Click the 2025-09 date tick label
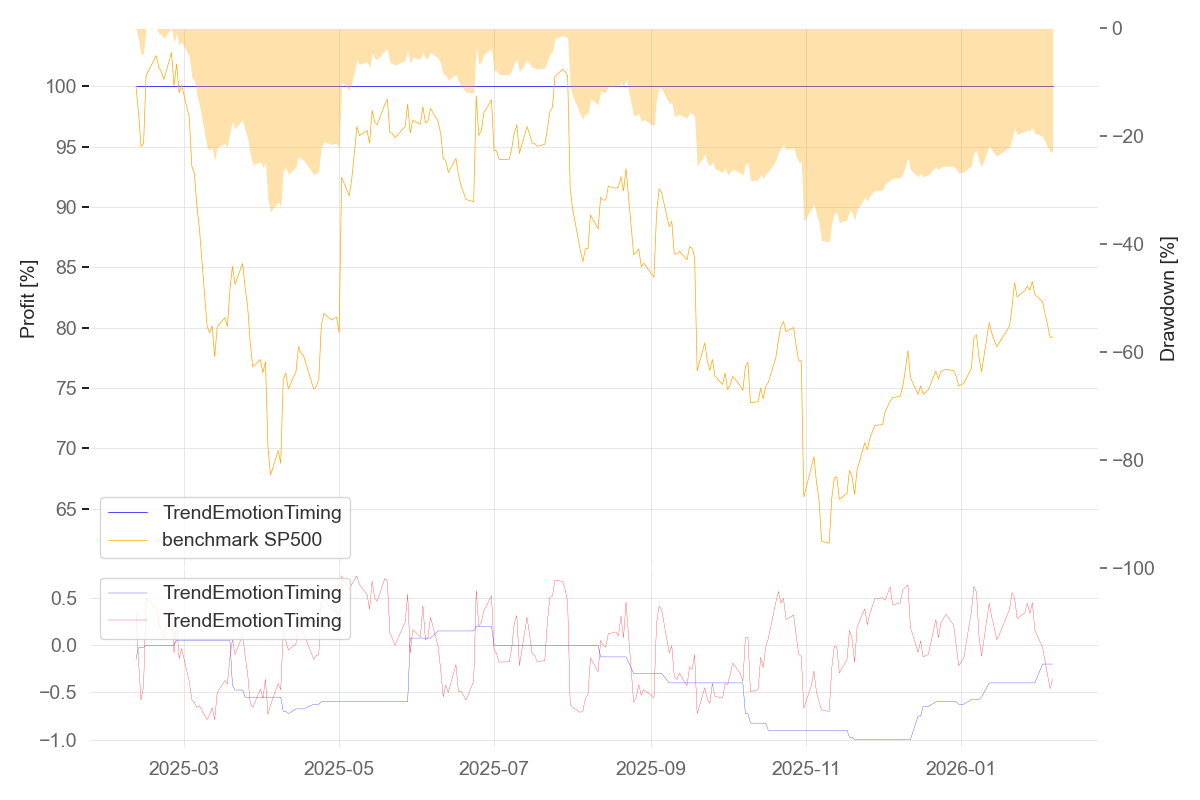The height and width of the screenshot is (800, 1200). (x=651, y=768)
